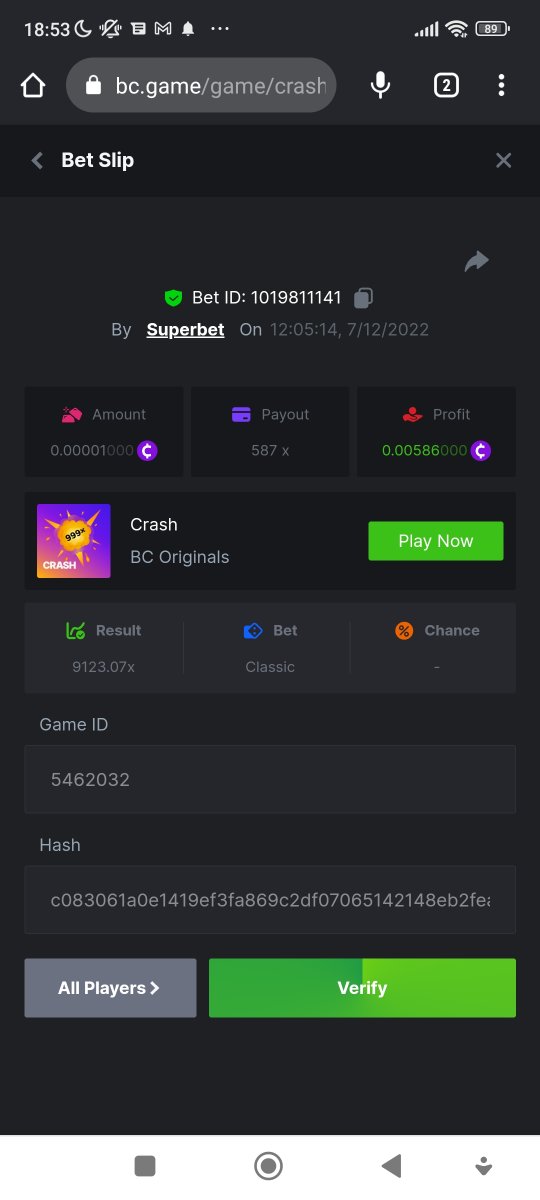Click the green Verify button
The height and width of the screenshot is (1200, 540).
pos(362,988)
